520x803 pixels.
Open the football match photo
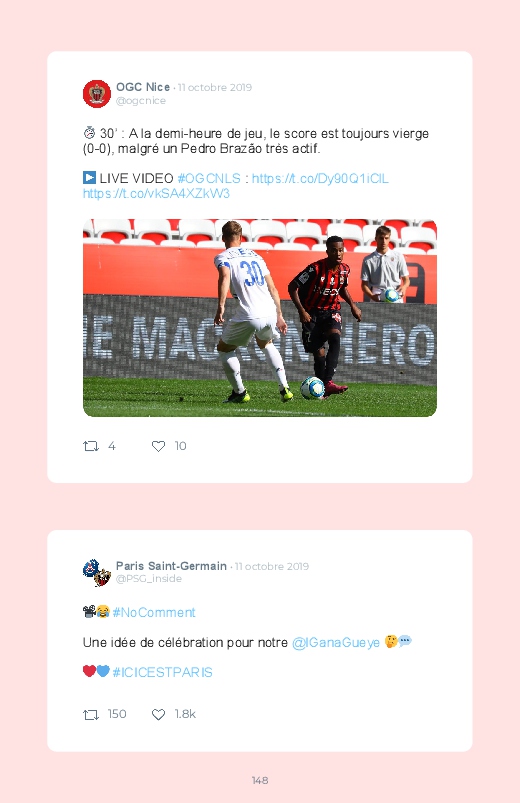pyautogui.click(x=260, y=318)
